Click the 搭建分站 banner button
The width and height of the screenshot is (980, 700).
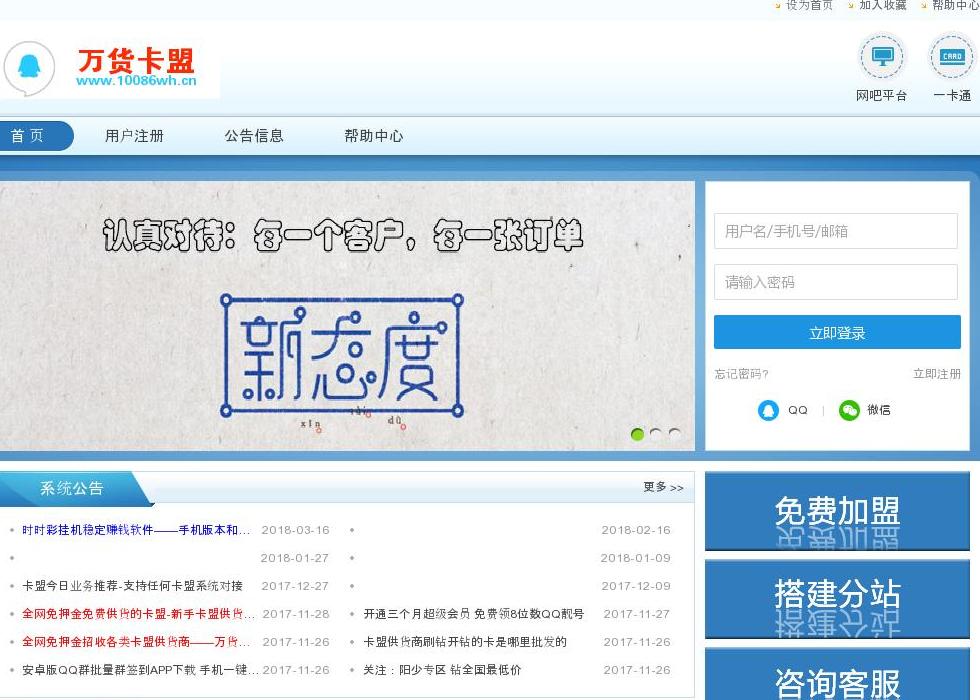pos(837,599)
